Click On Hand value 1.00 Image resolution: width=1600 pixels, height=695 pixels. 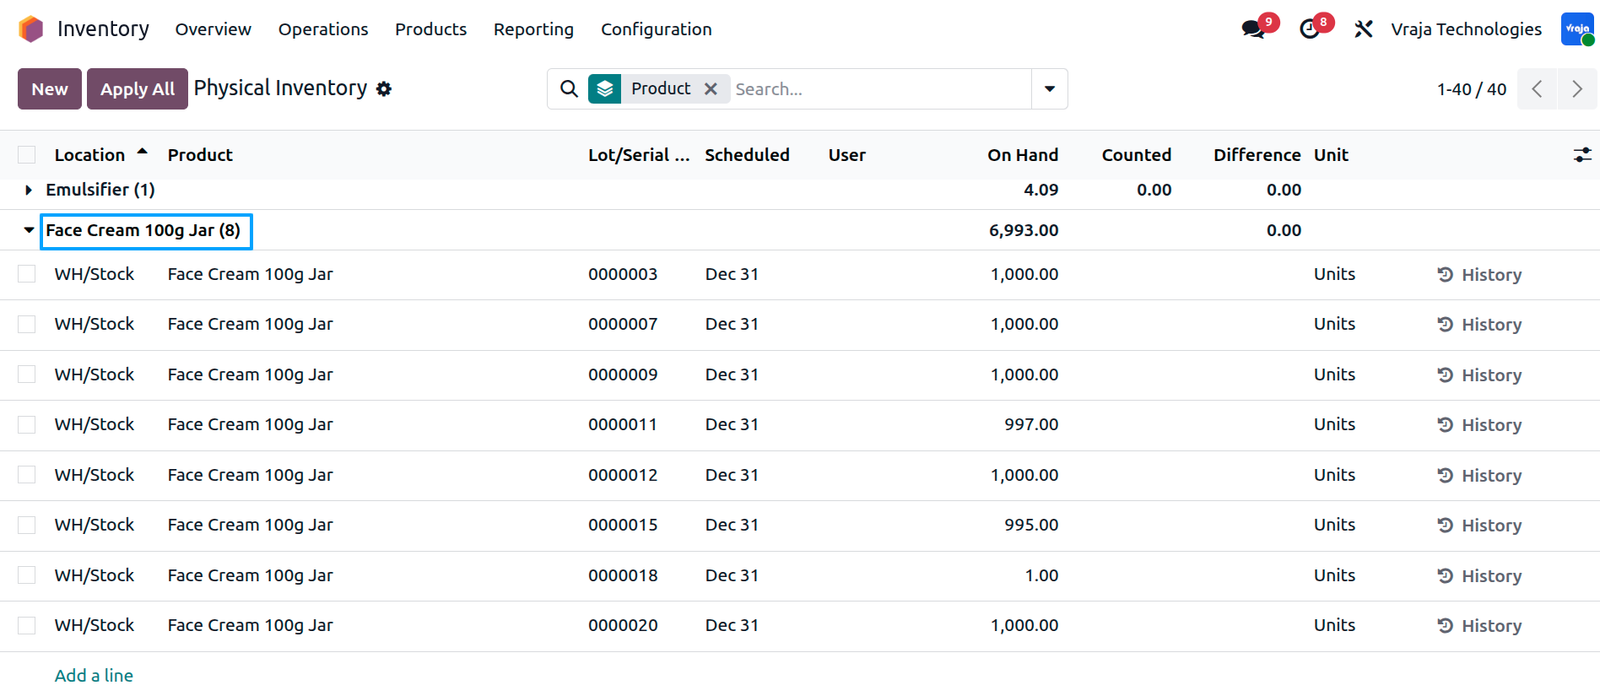(1041, 575)
